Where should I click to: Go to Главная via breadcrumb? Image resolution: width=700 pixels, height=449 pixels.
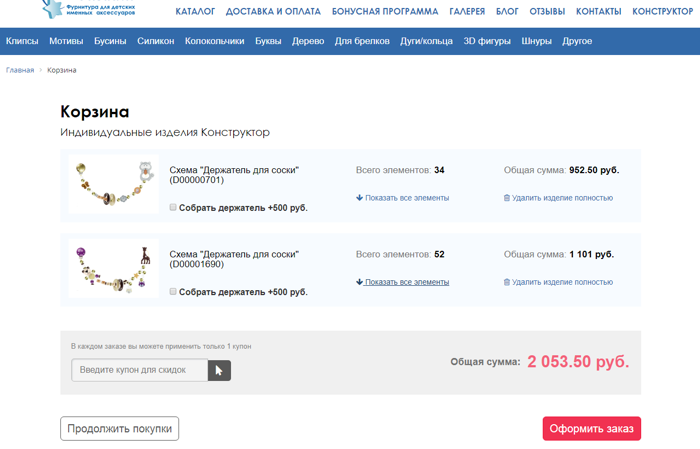coord(20,70)
